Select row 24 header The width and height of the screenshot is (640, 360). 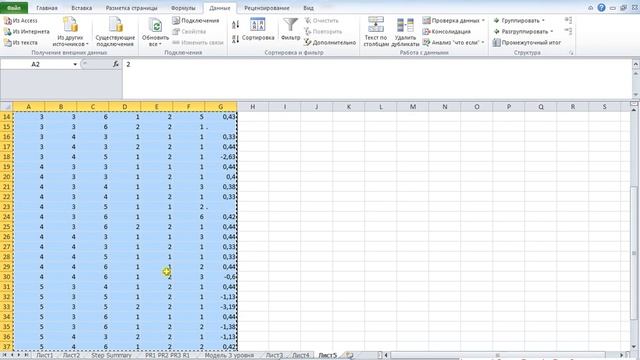pos(6,217)
